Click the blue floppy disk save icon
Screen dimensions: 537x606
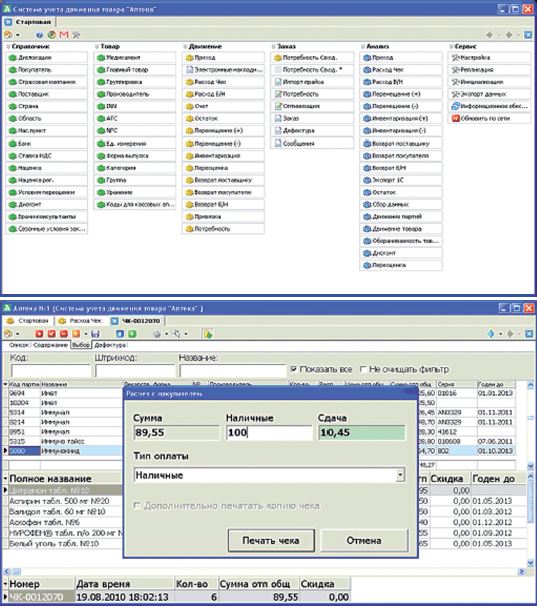[95, 334]
